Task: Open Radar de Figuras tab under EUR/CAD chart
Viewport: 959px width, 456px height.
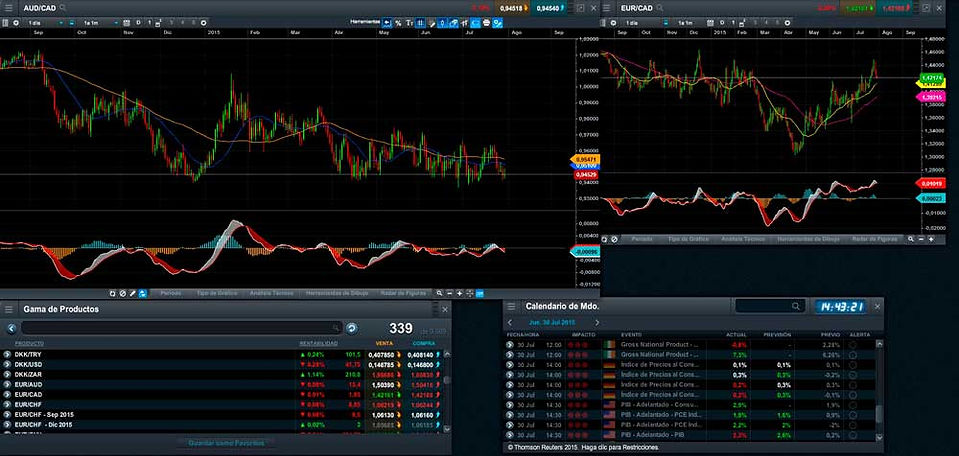Action: (x=875, y=239)
